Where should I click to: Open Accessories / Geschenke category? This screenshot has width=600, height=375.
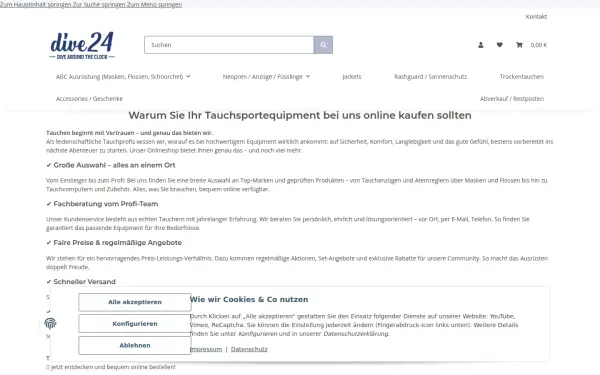point(89,99)
